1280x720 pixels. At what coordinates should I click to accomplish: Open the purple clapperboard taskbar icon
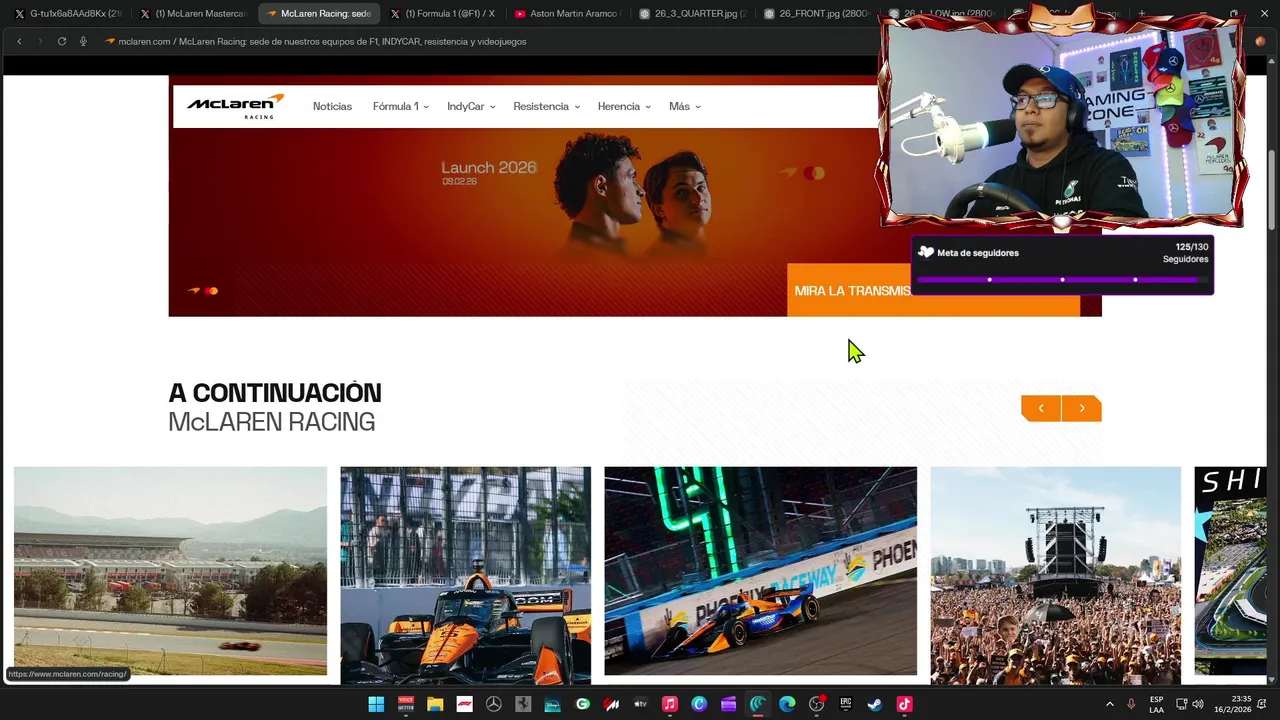[x=728, y=704]
